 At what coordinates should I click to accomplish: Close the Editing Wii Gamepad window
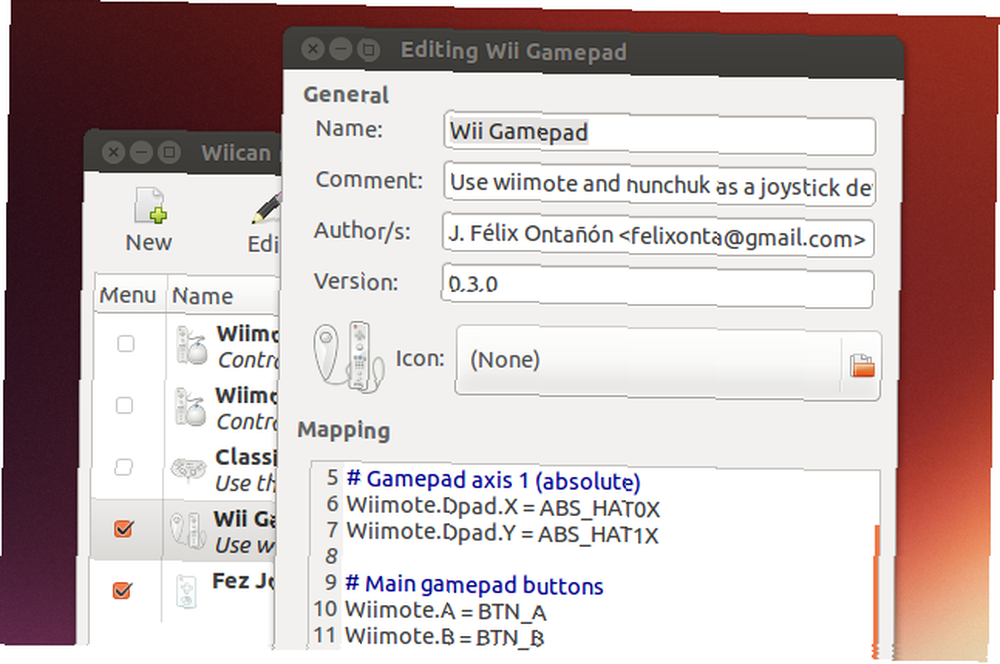[312, 48]
